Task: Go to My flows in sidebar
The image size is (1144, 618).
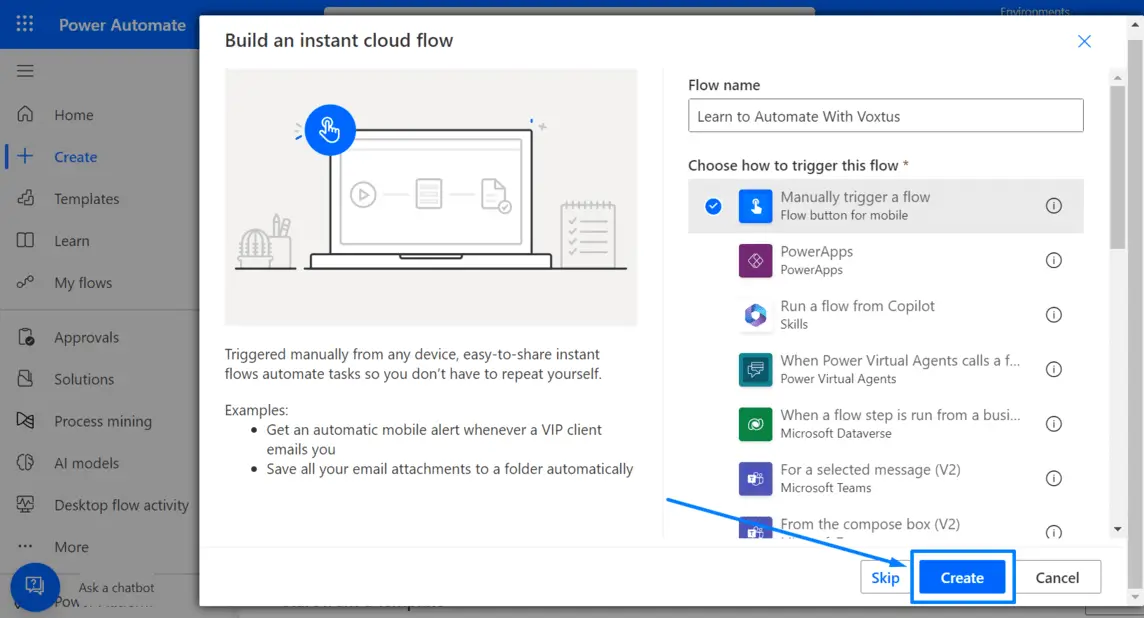Action: 83,283
